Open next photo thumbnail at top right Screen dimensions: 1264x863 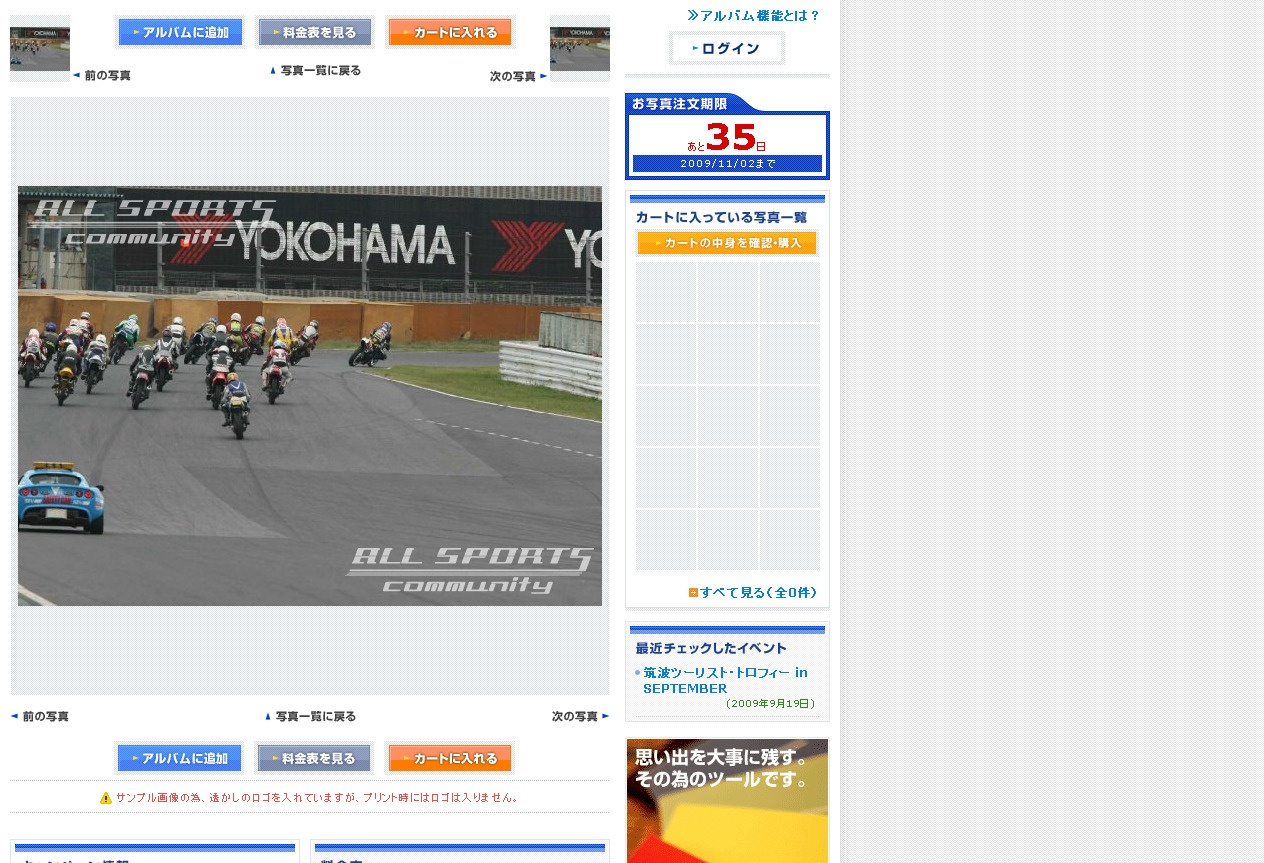[x=580, y=48]
